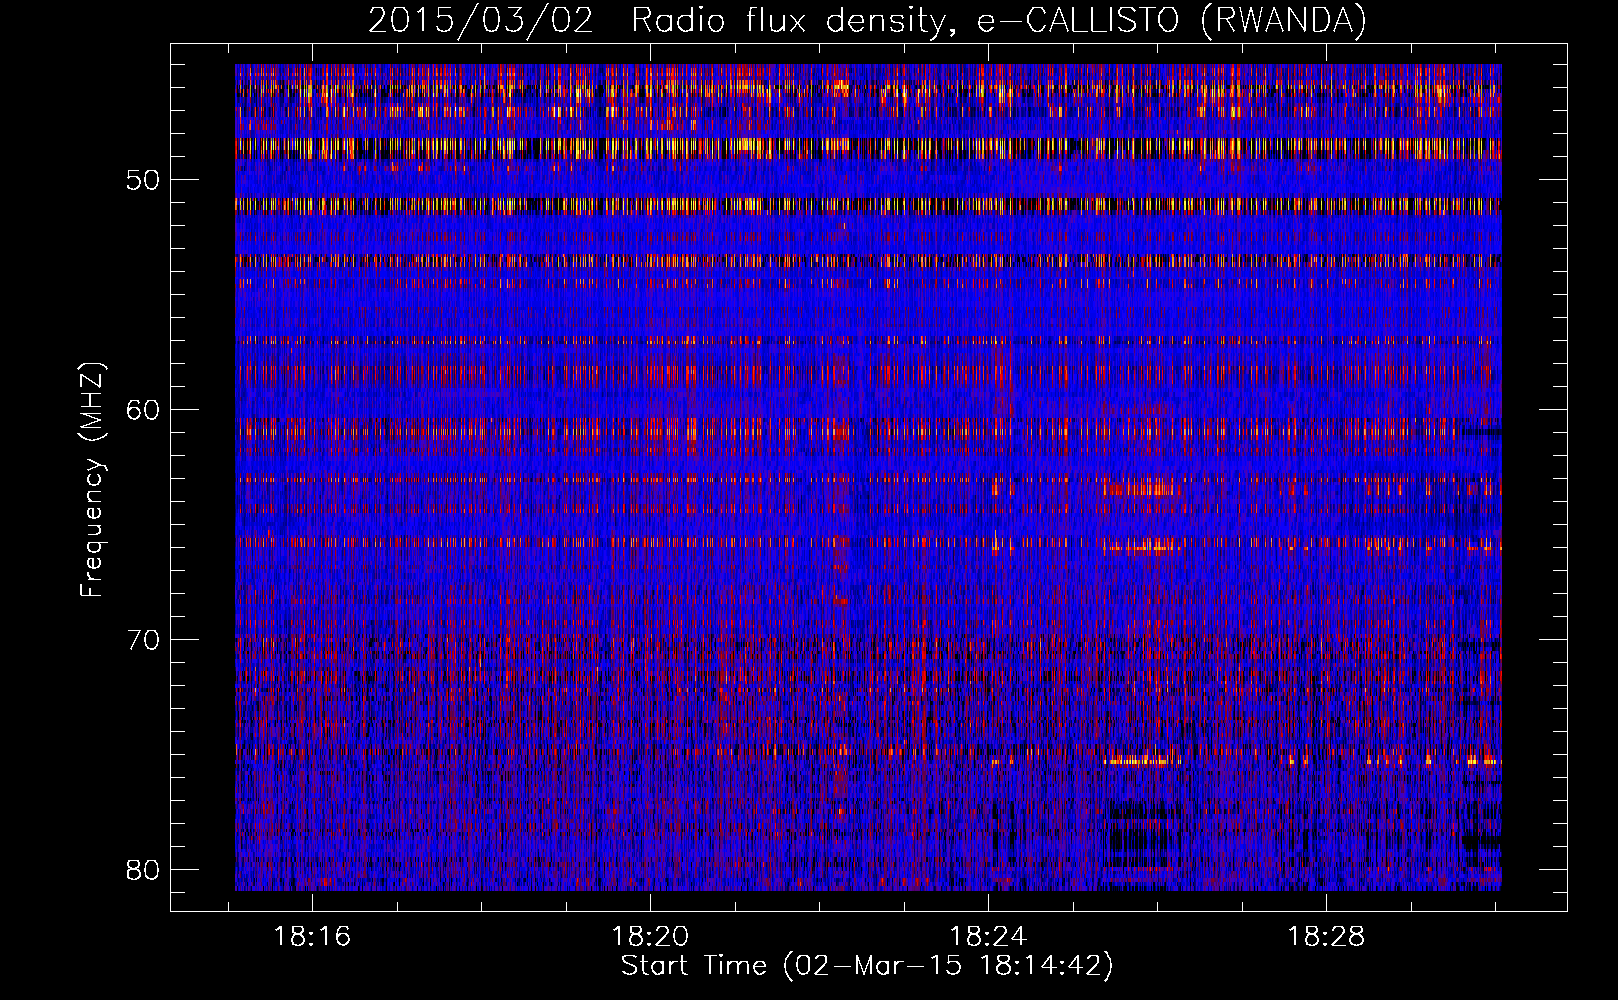Click the 18:28 time tick label
The width and height of the screenshot is (1618, 1000).
click(x=1326, y=937)
